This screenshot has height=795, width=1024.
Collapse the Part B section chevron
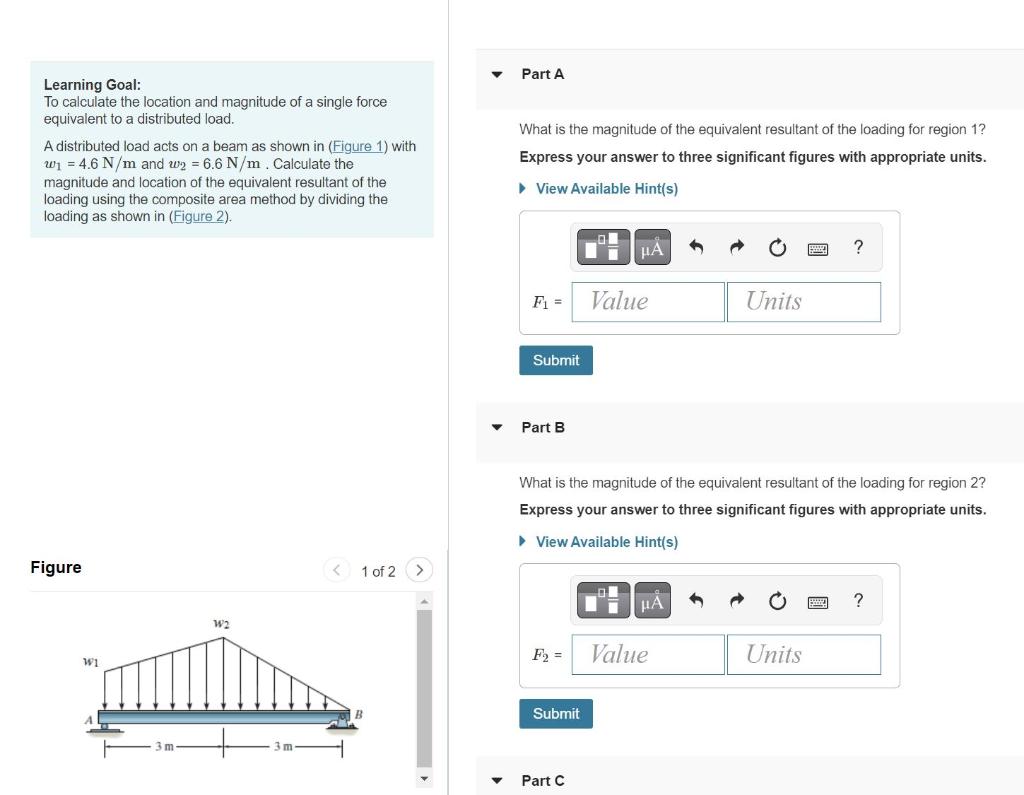pos(496,427)
